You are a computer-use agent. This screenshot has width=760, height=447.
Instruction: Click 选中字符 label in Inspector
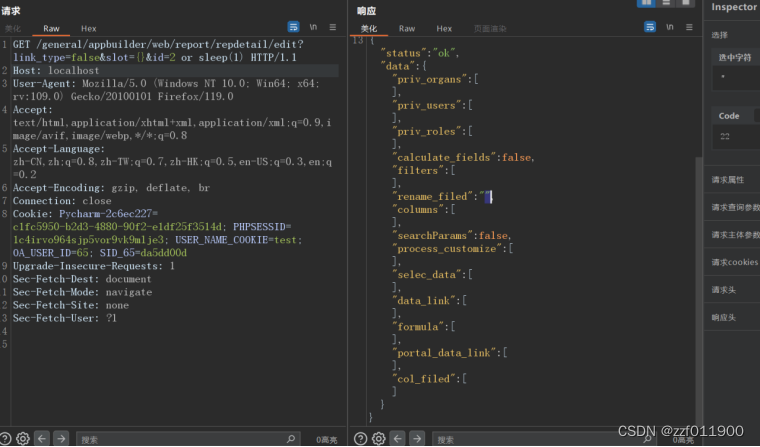pos(734,58)
